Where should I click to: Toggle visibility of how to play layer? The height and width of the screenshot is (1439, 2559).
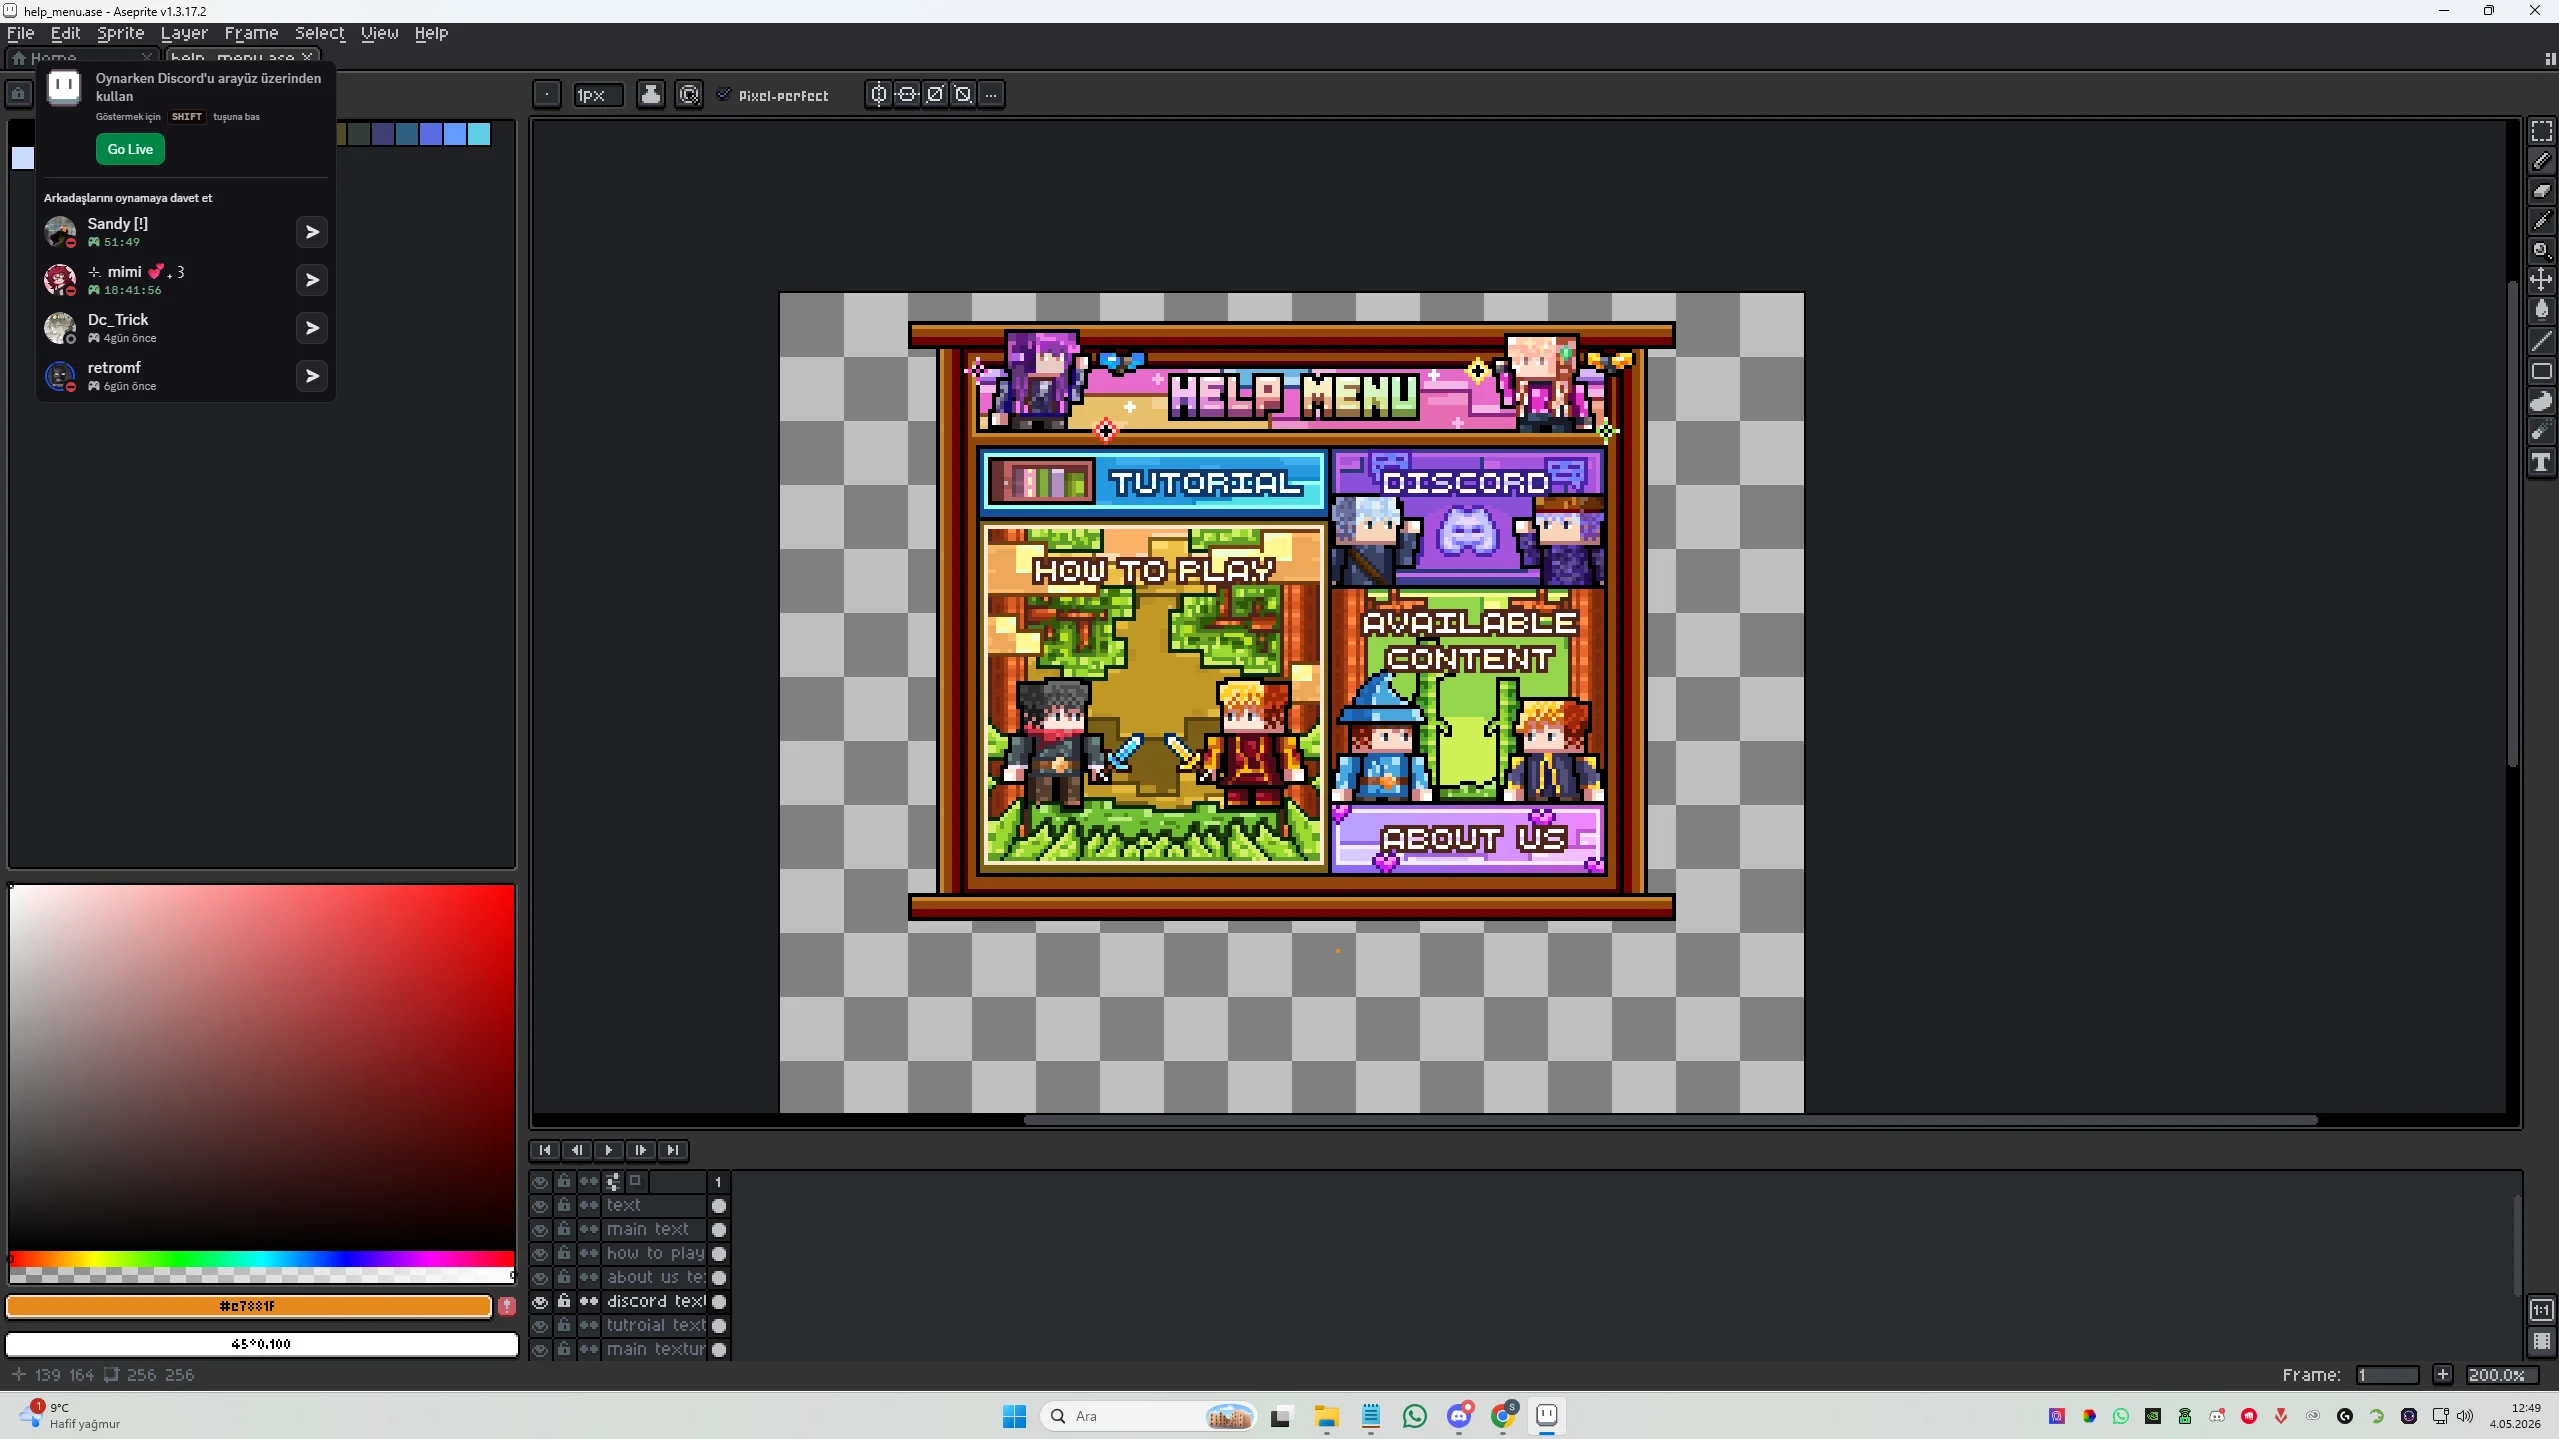click(540, 1254)
